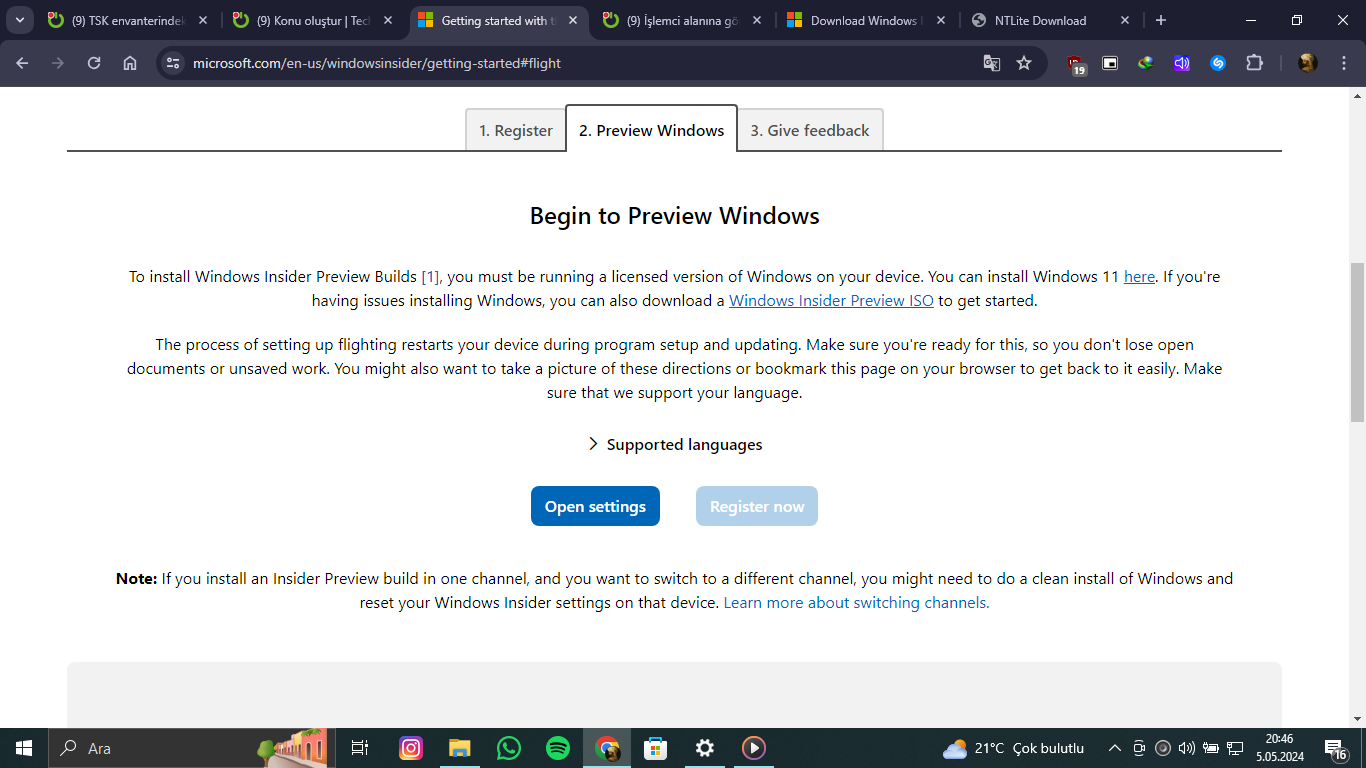Open Microsoft Store from the taskbar
This screenshot has width=1366, height=768.
coord(656,748)
